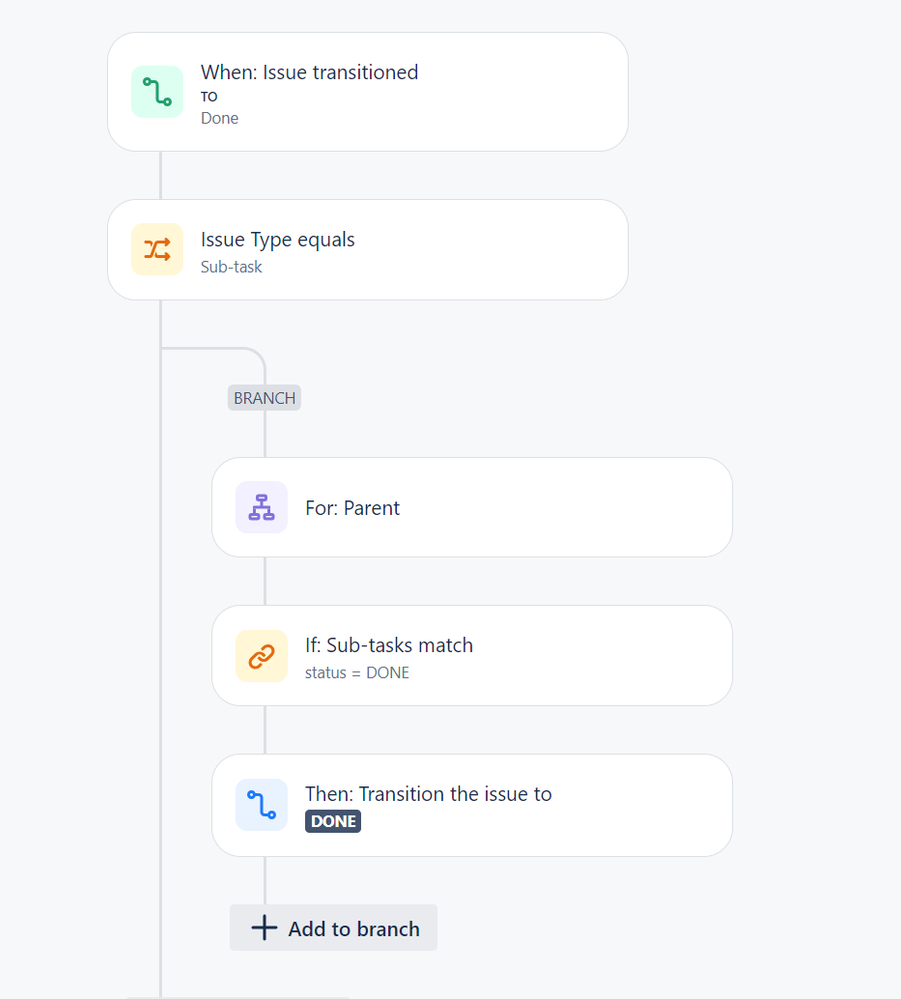
Task: Click the BRANCH label tag
Action: [264, 398]
